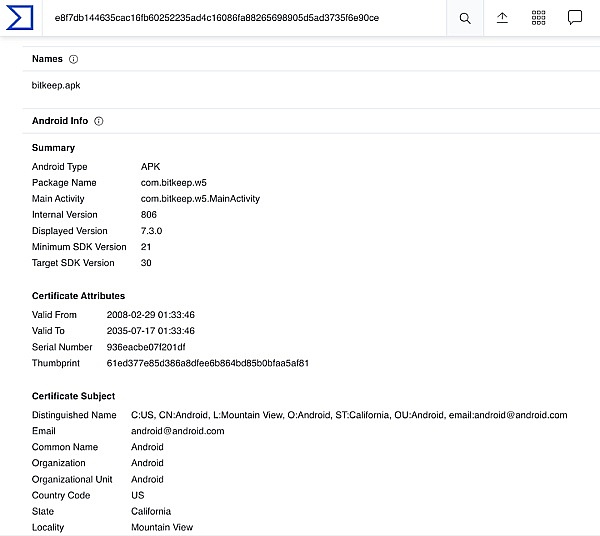Open the apps grid icon

tap(538, 18)
